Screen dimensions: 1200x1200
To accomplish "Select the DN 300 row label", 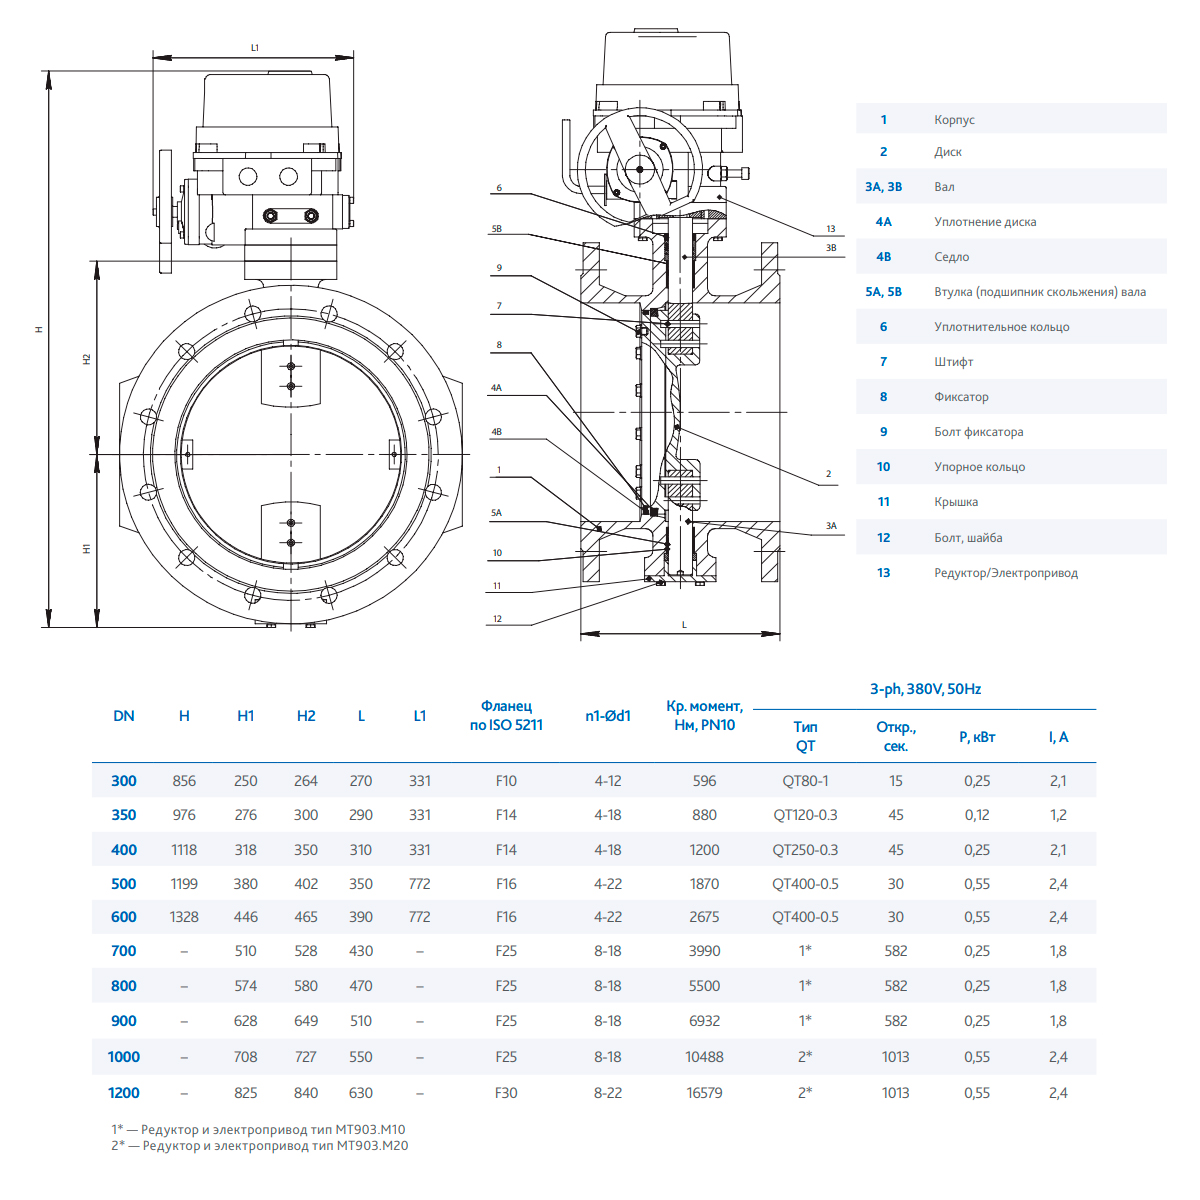I will click(x=124, y=781).
